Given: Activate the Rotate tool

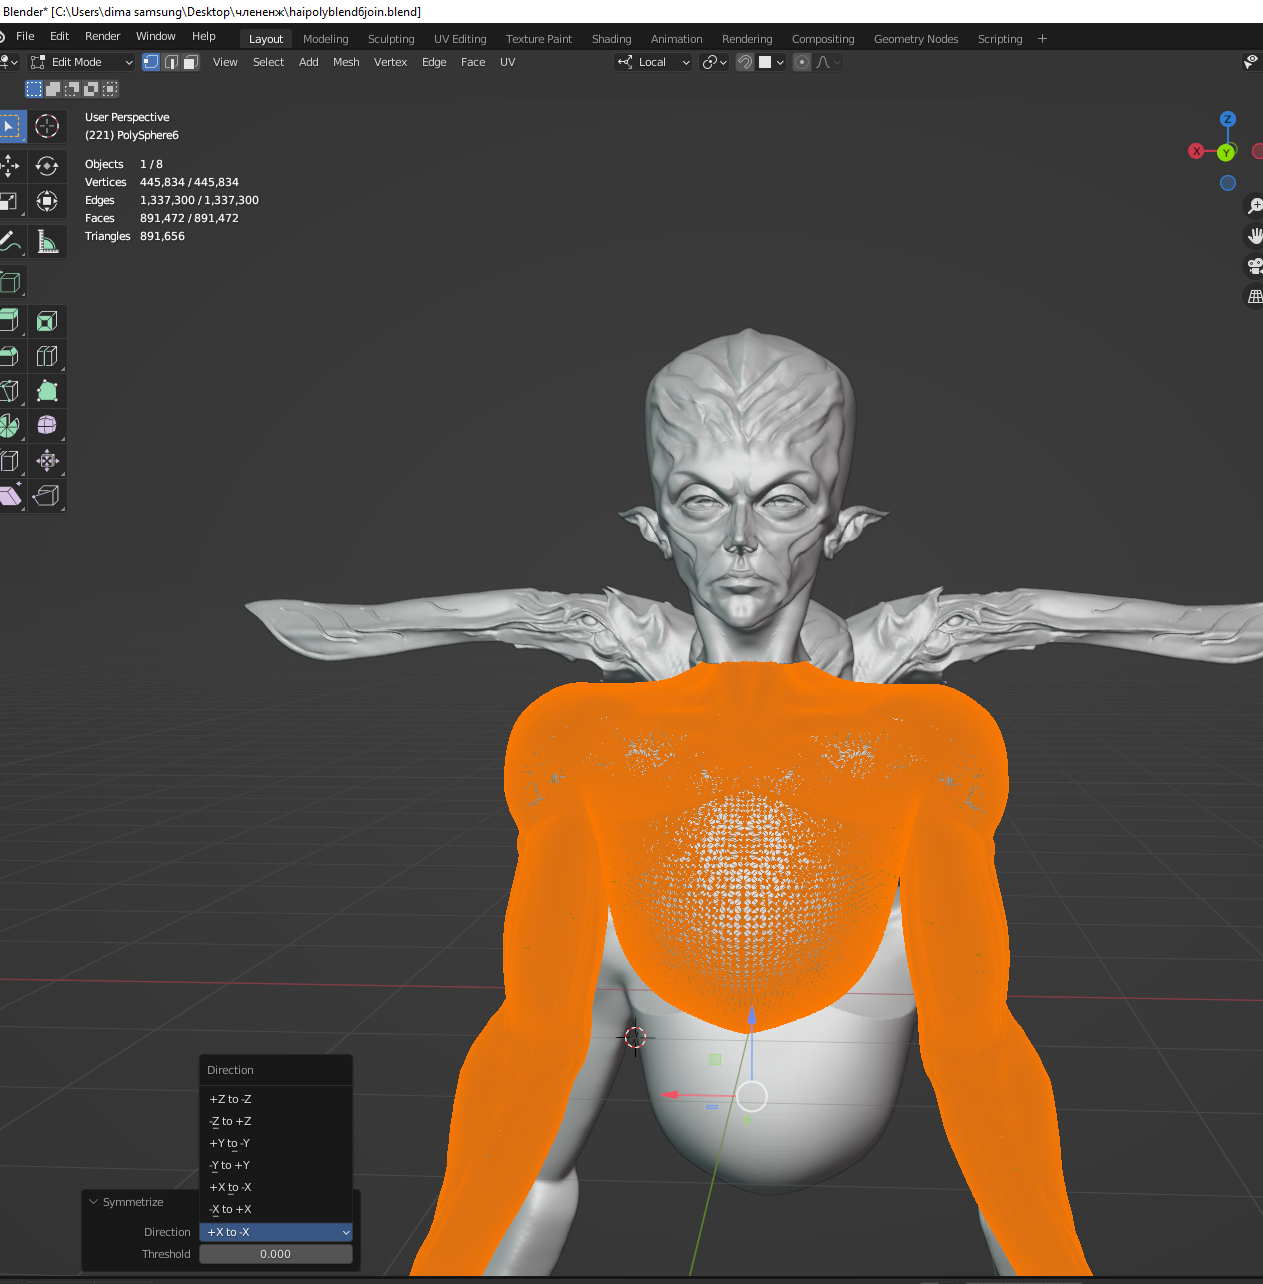Looking at the screenshot, I should 47,166.
